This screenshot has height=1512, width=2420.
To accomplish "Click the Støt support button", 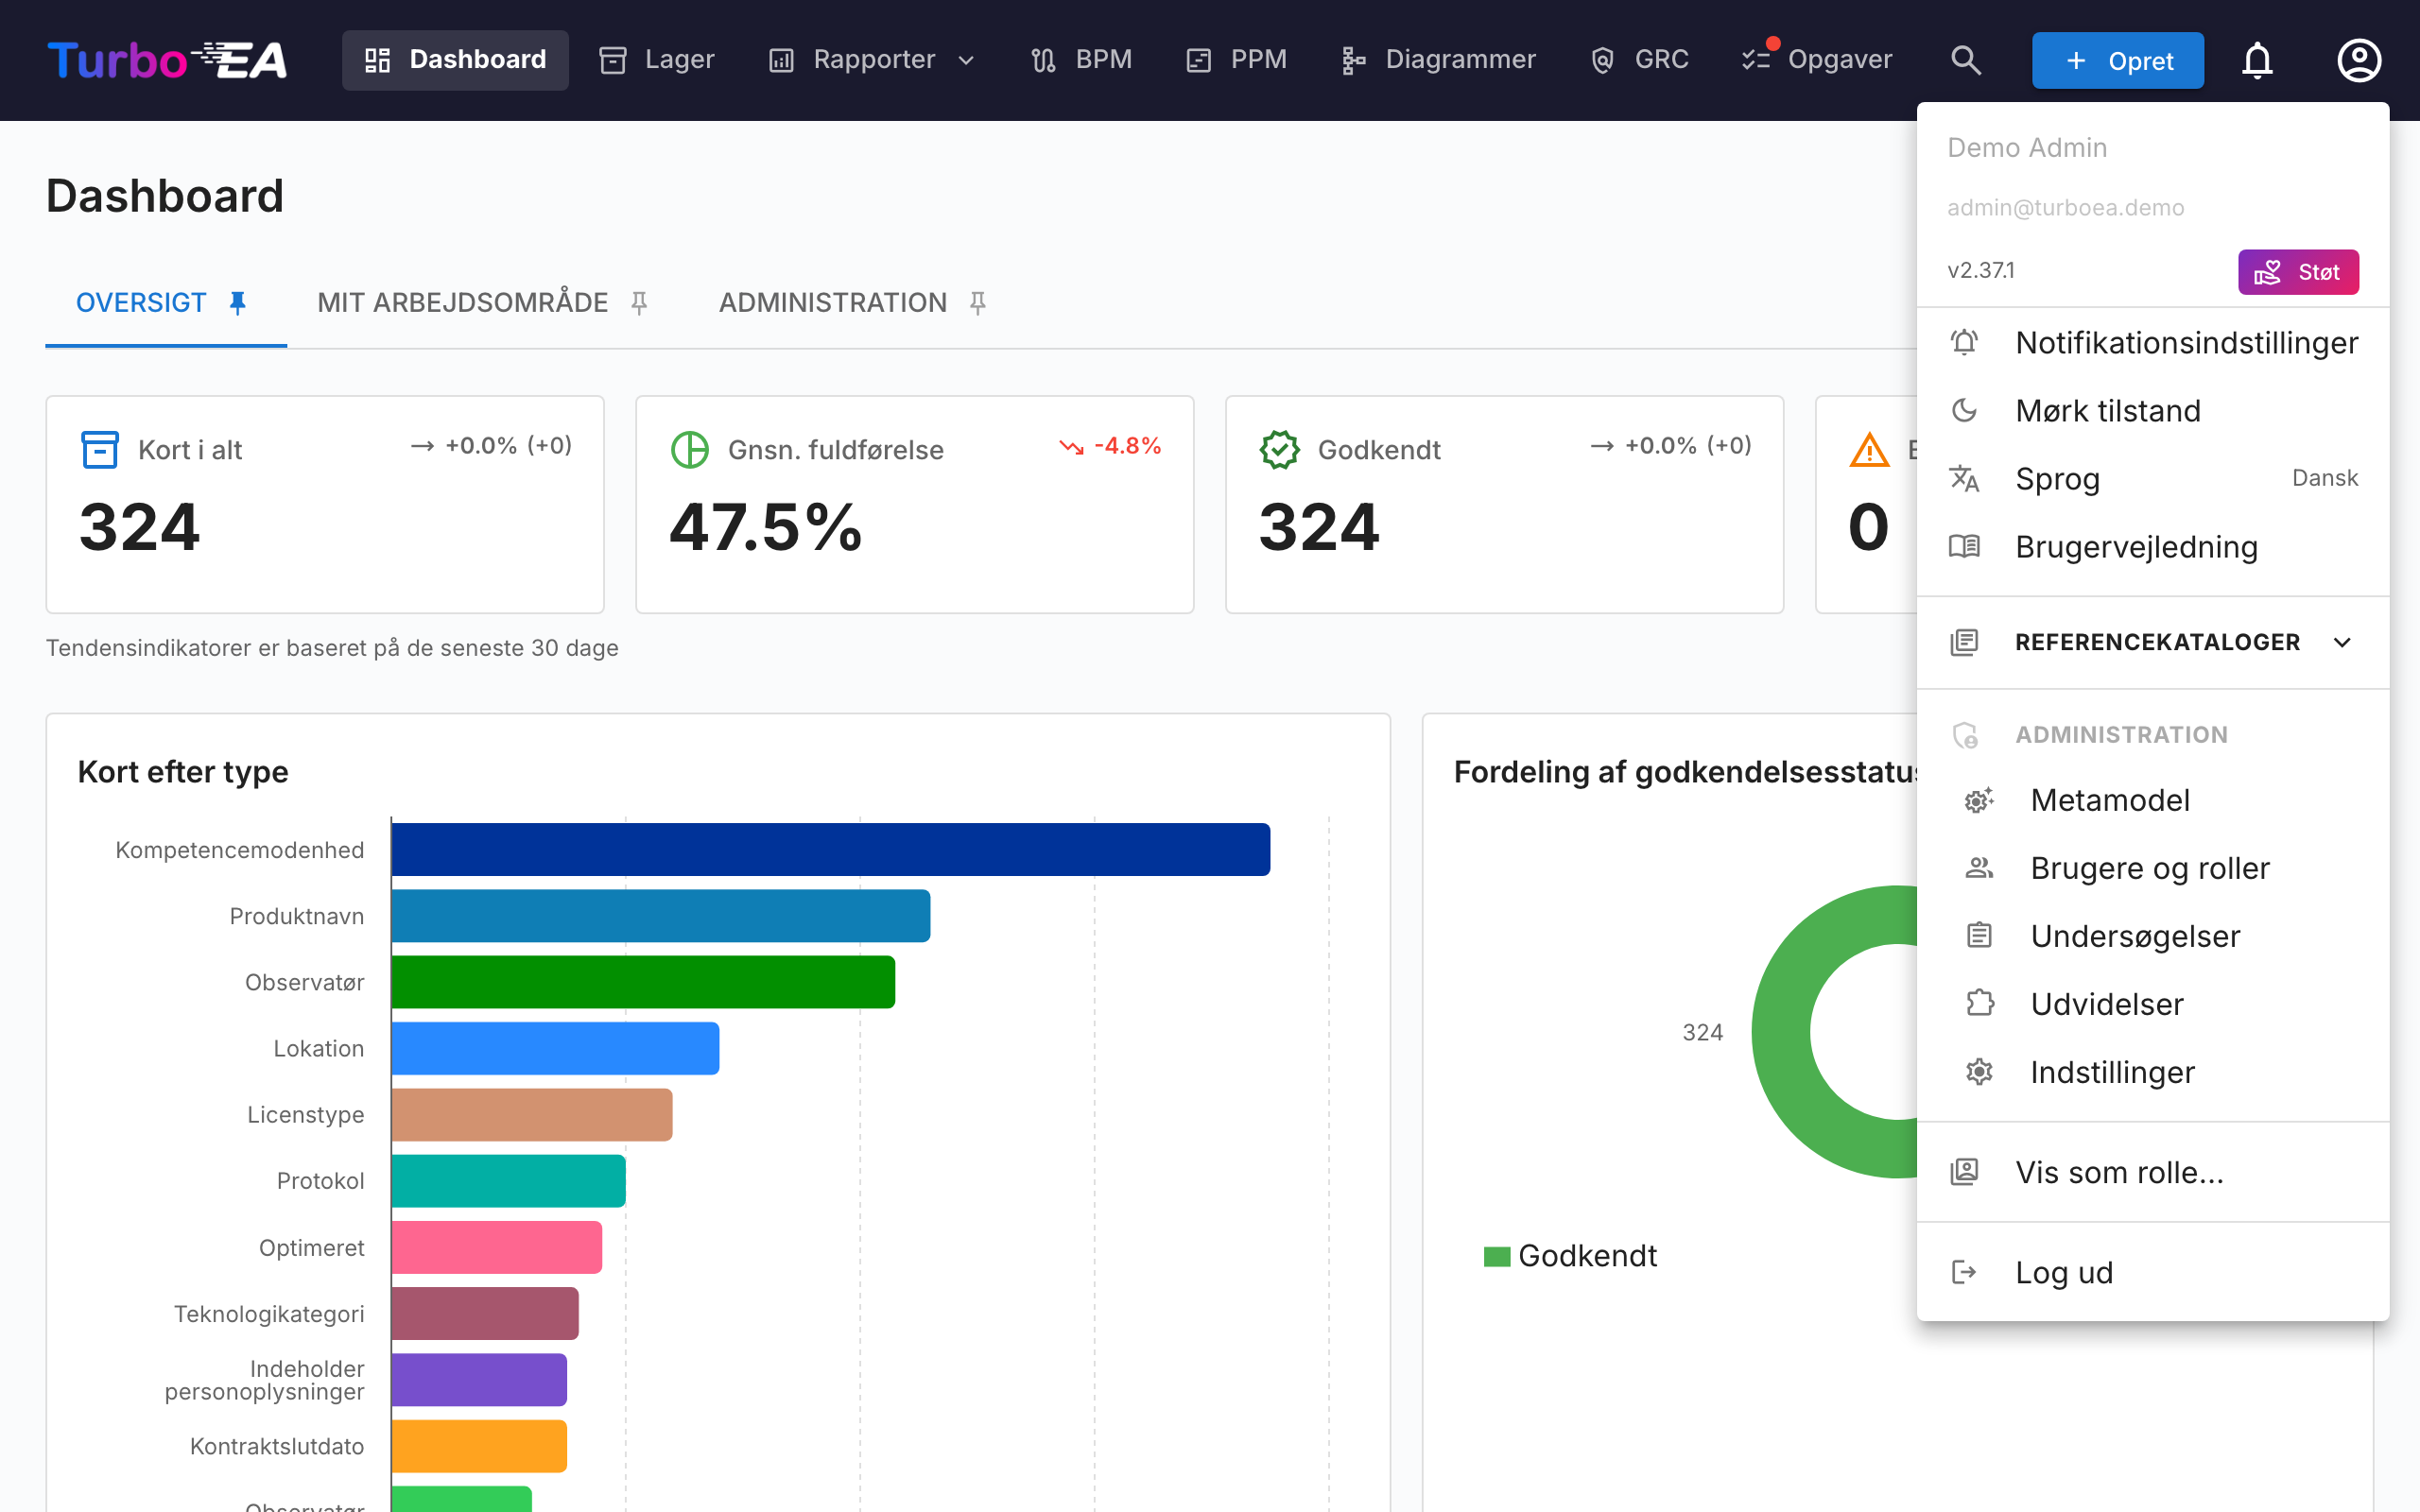I will pyautogui.click(x=2297, y=272).
